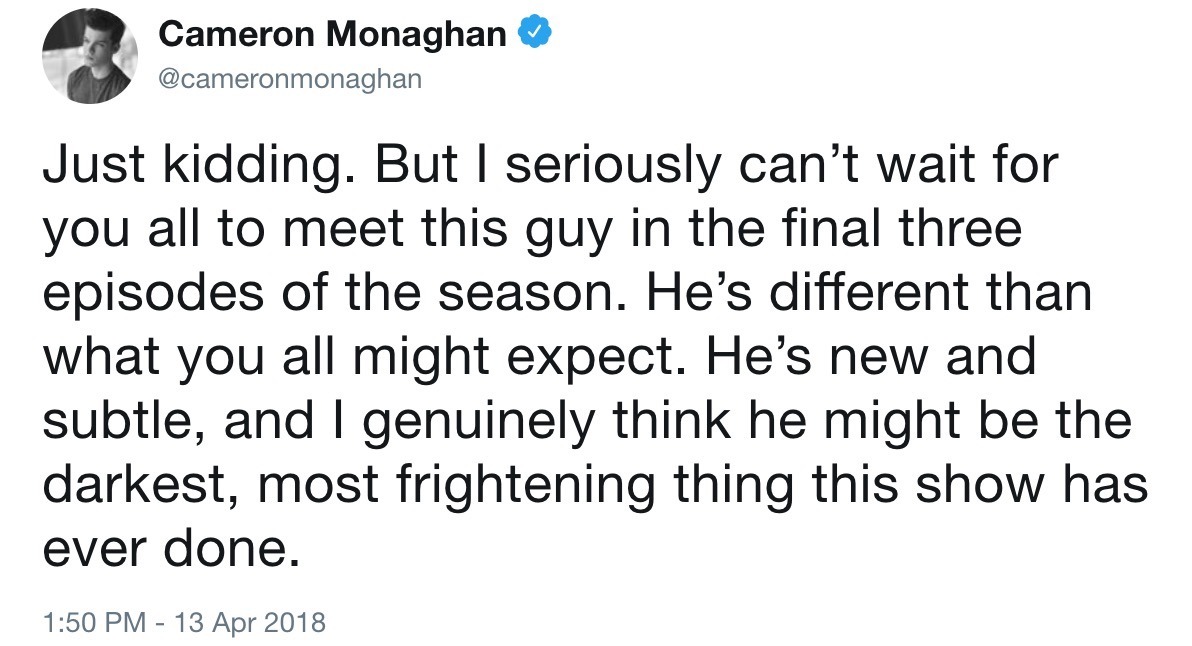Click the closing words "ever done."
This screenshot has height=646, width=1192.
click(x=171, y=548)
